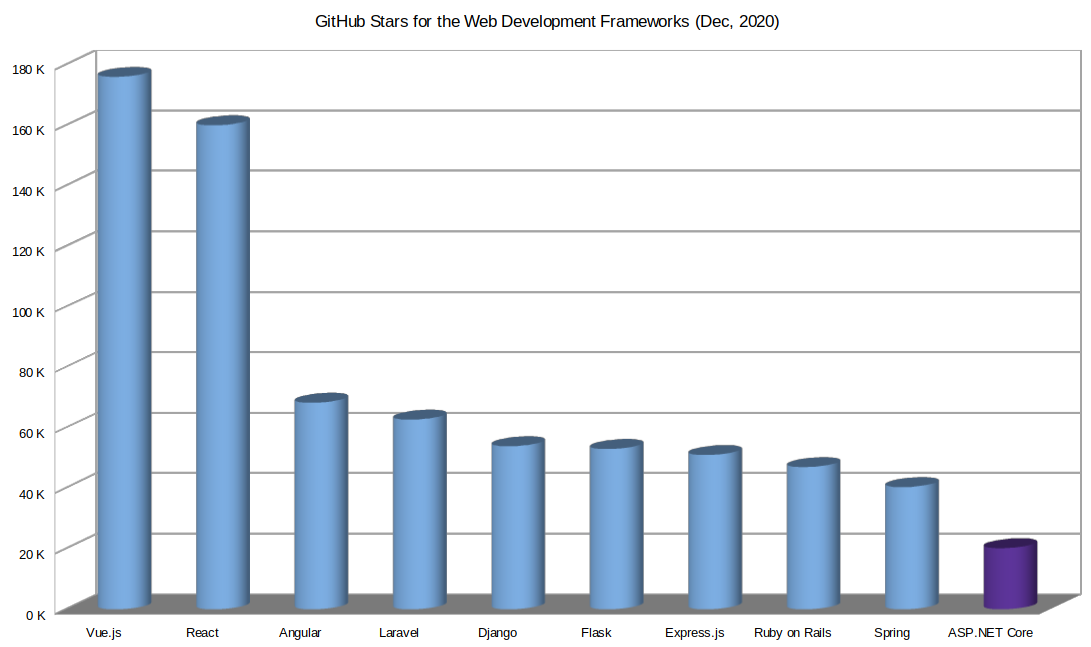This screenshot has height=647, width=1091.
Task: Click the 20 K y-axis value
Action: 32,554
